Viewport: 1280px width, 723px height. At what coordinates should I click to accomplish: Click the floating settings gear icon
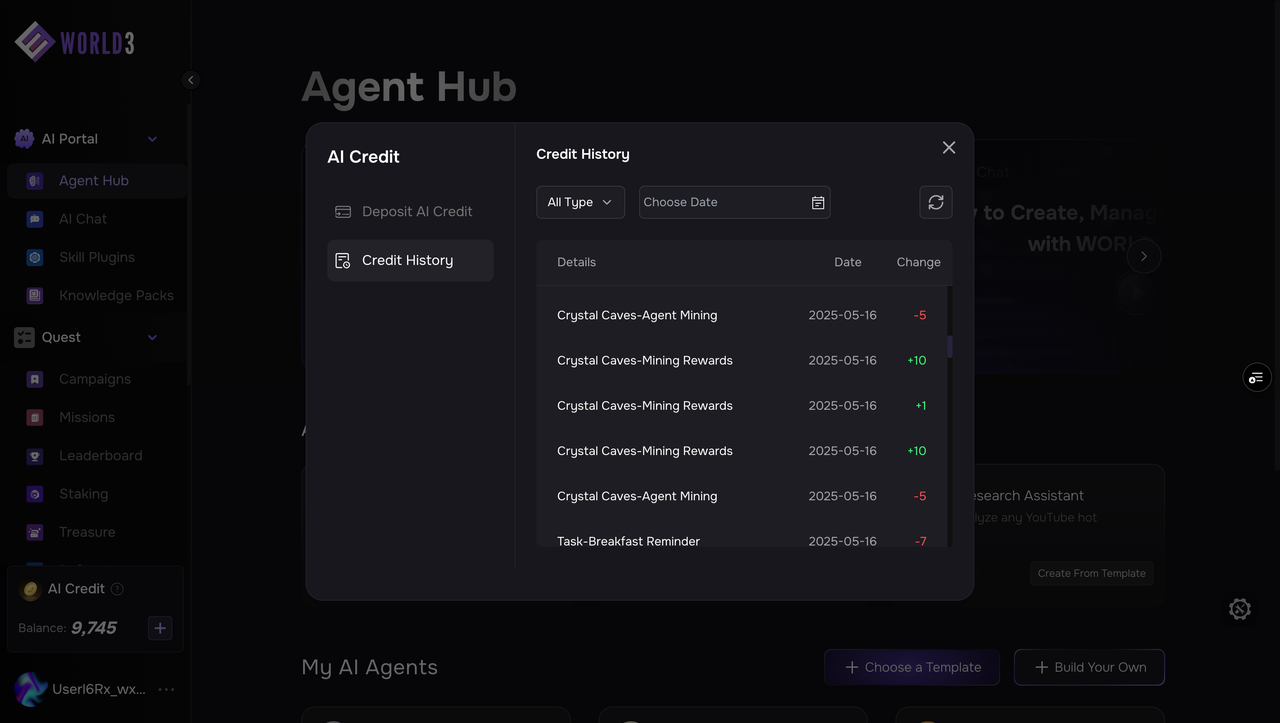1240,609
